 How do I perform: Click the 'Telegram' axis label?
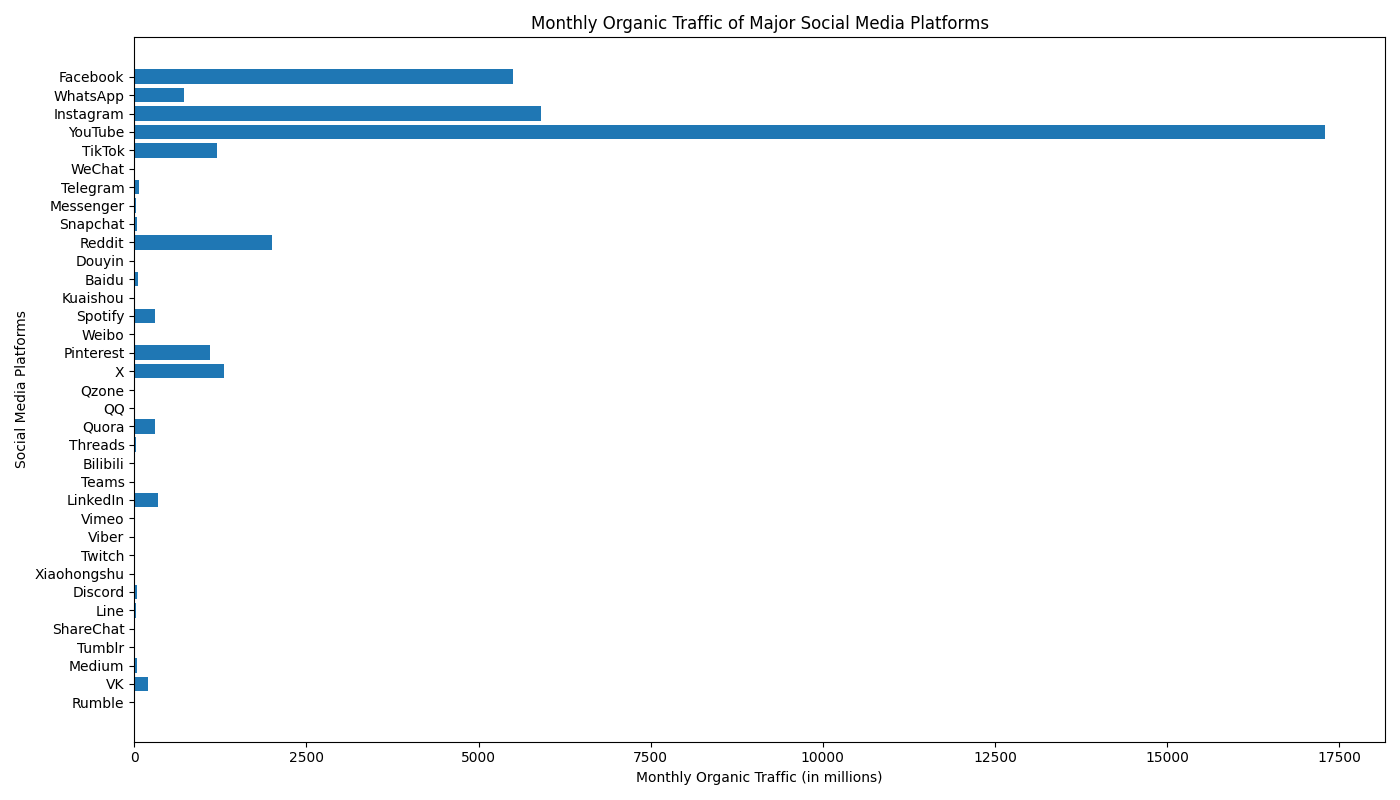coord(93,188)
